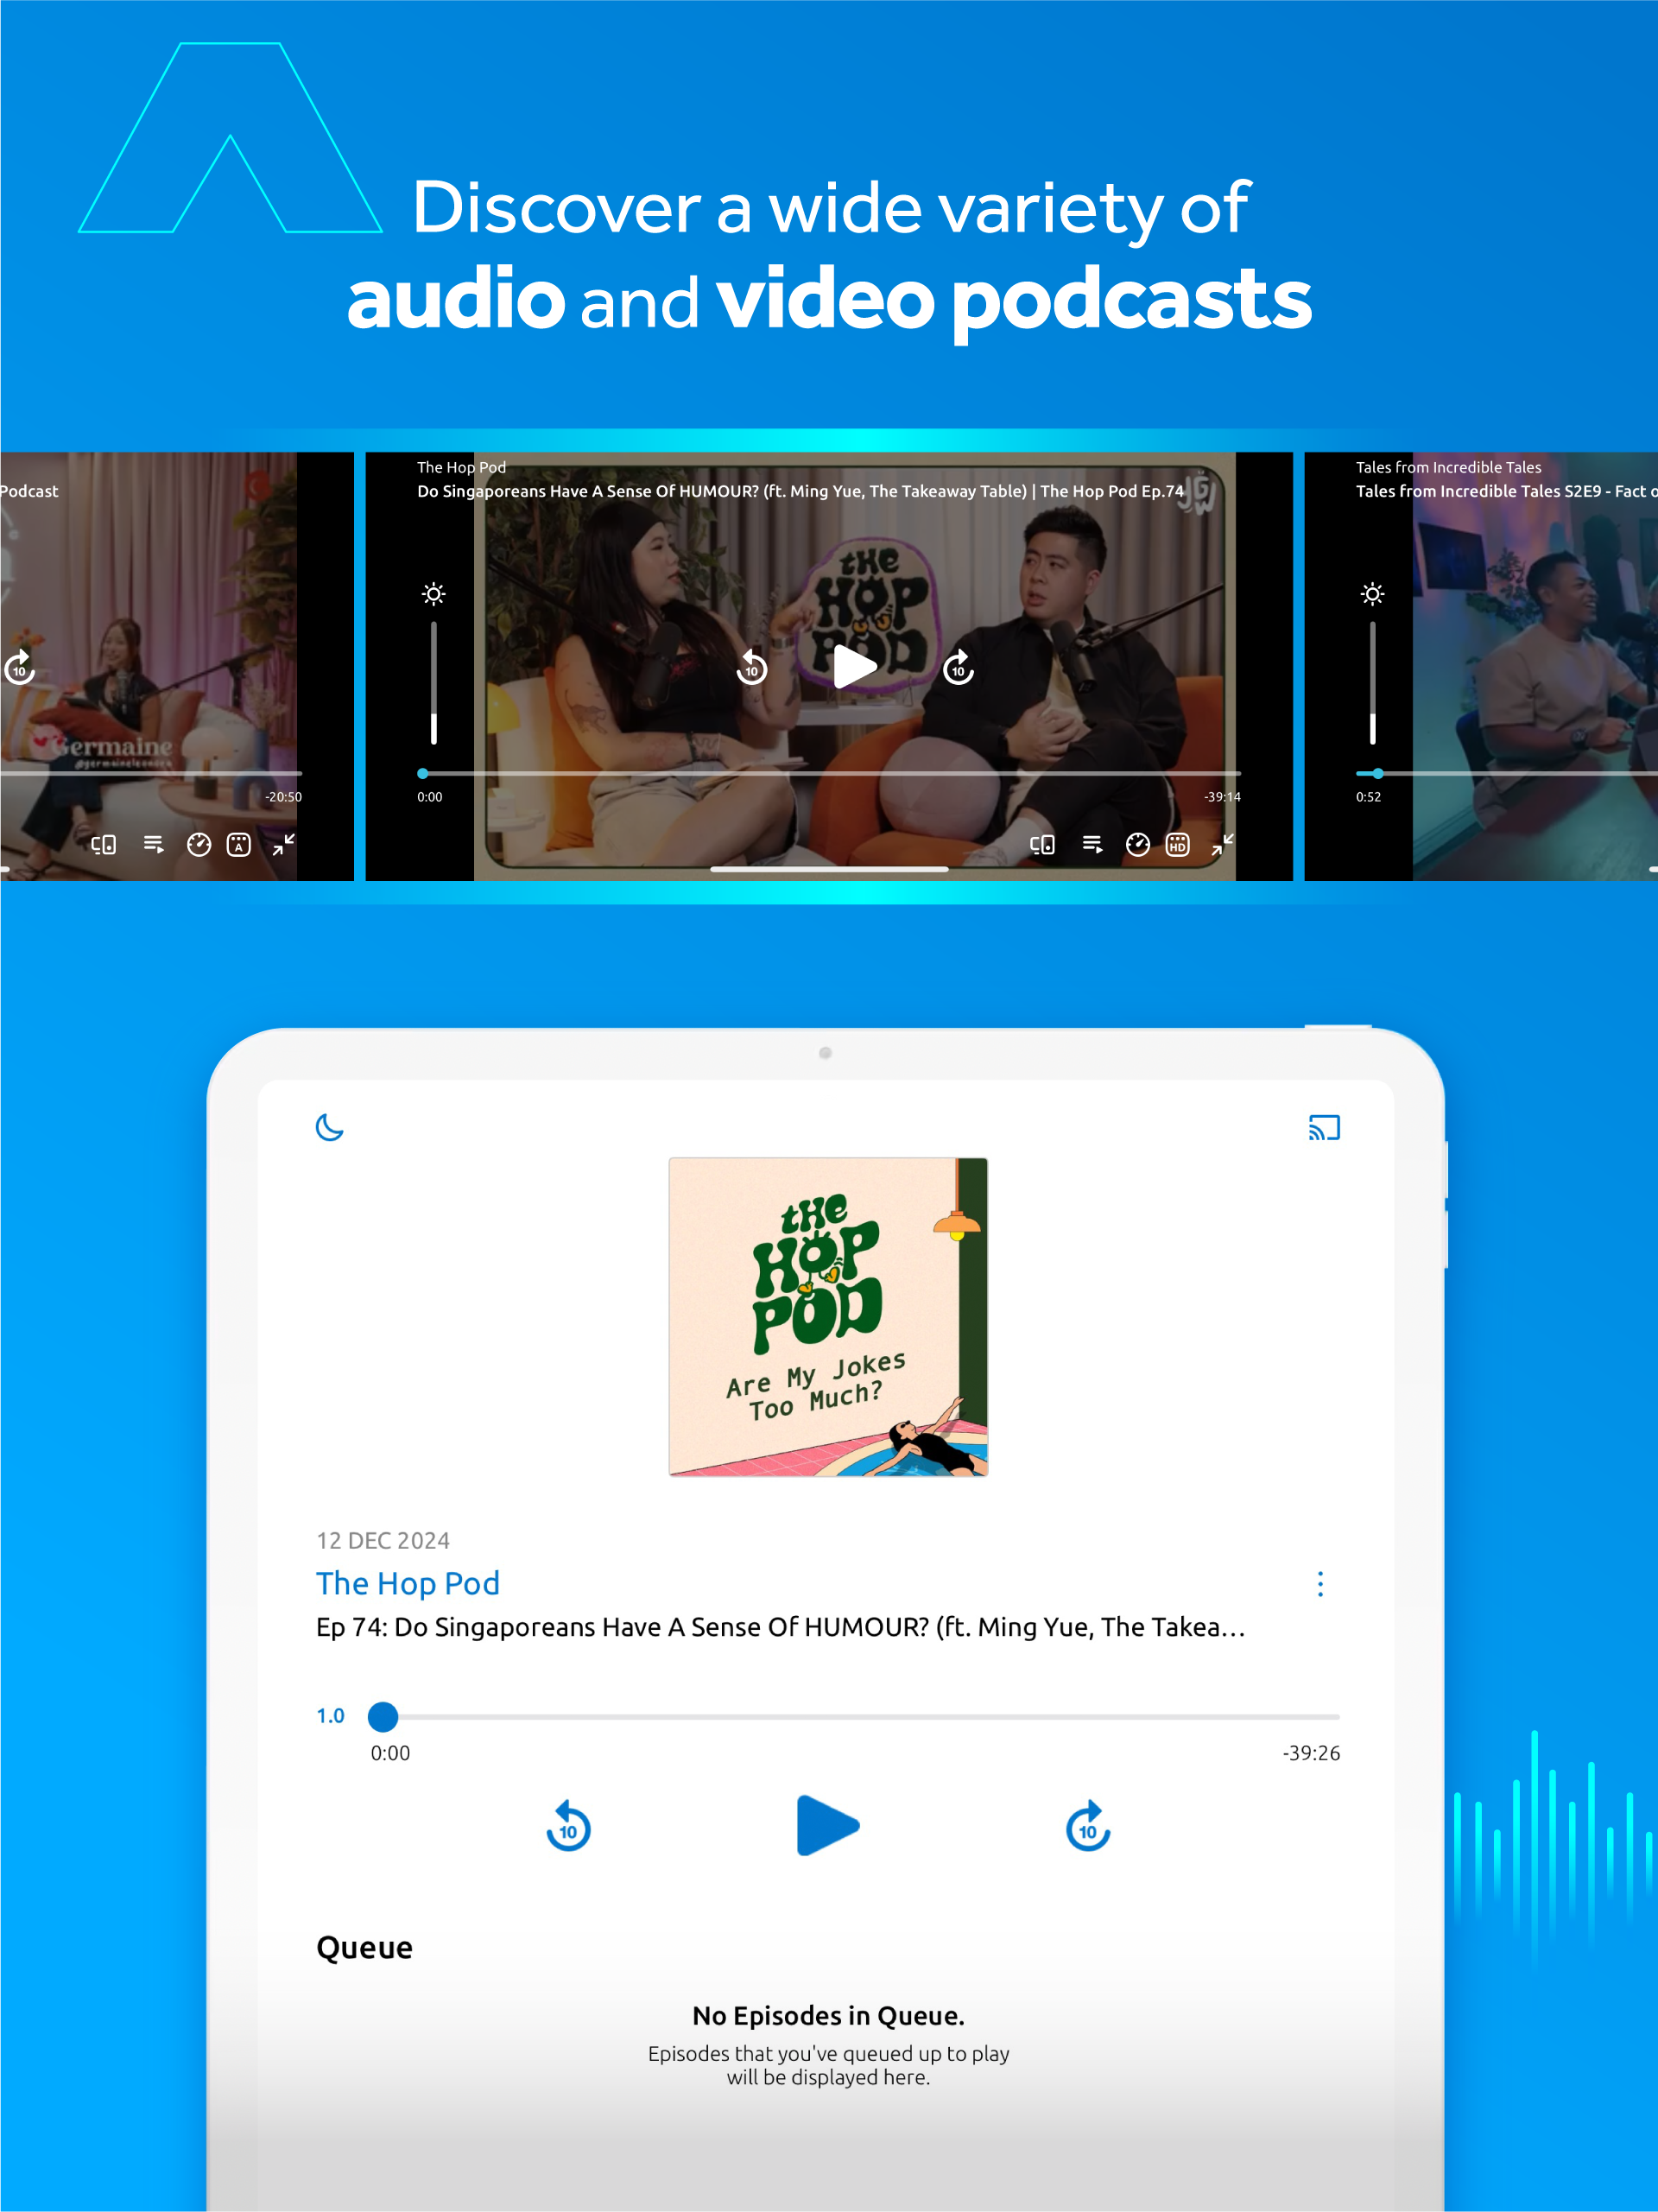1658x2212 pixels.
Task: Open queue playlist icon in center video
Action: [1092, 845]
